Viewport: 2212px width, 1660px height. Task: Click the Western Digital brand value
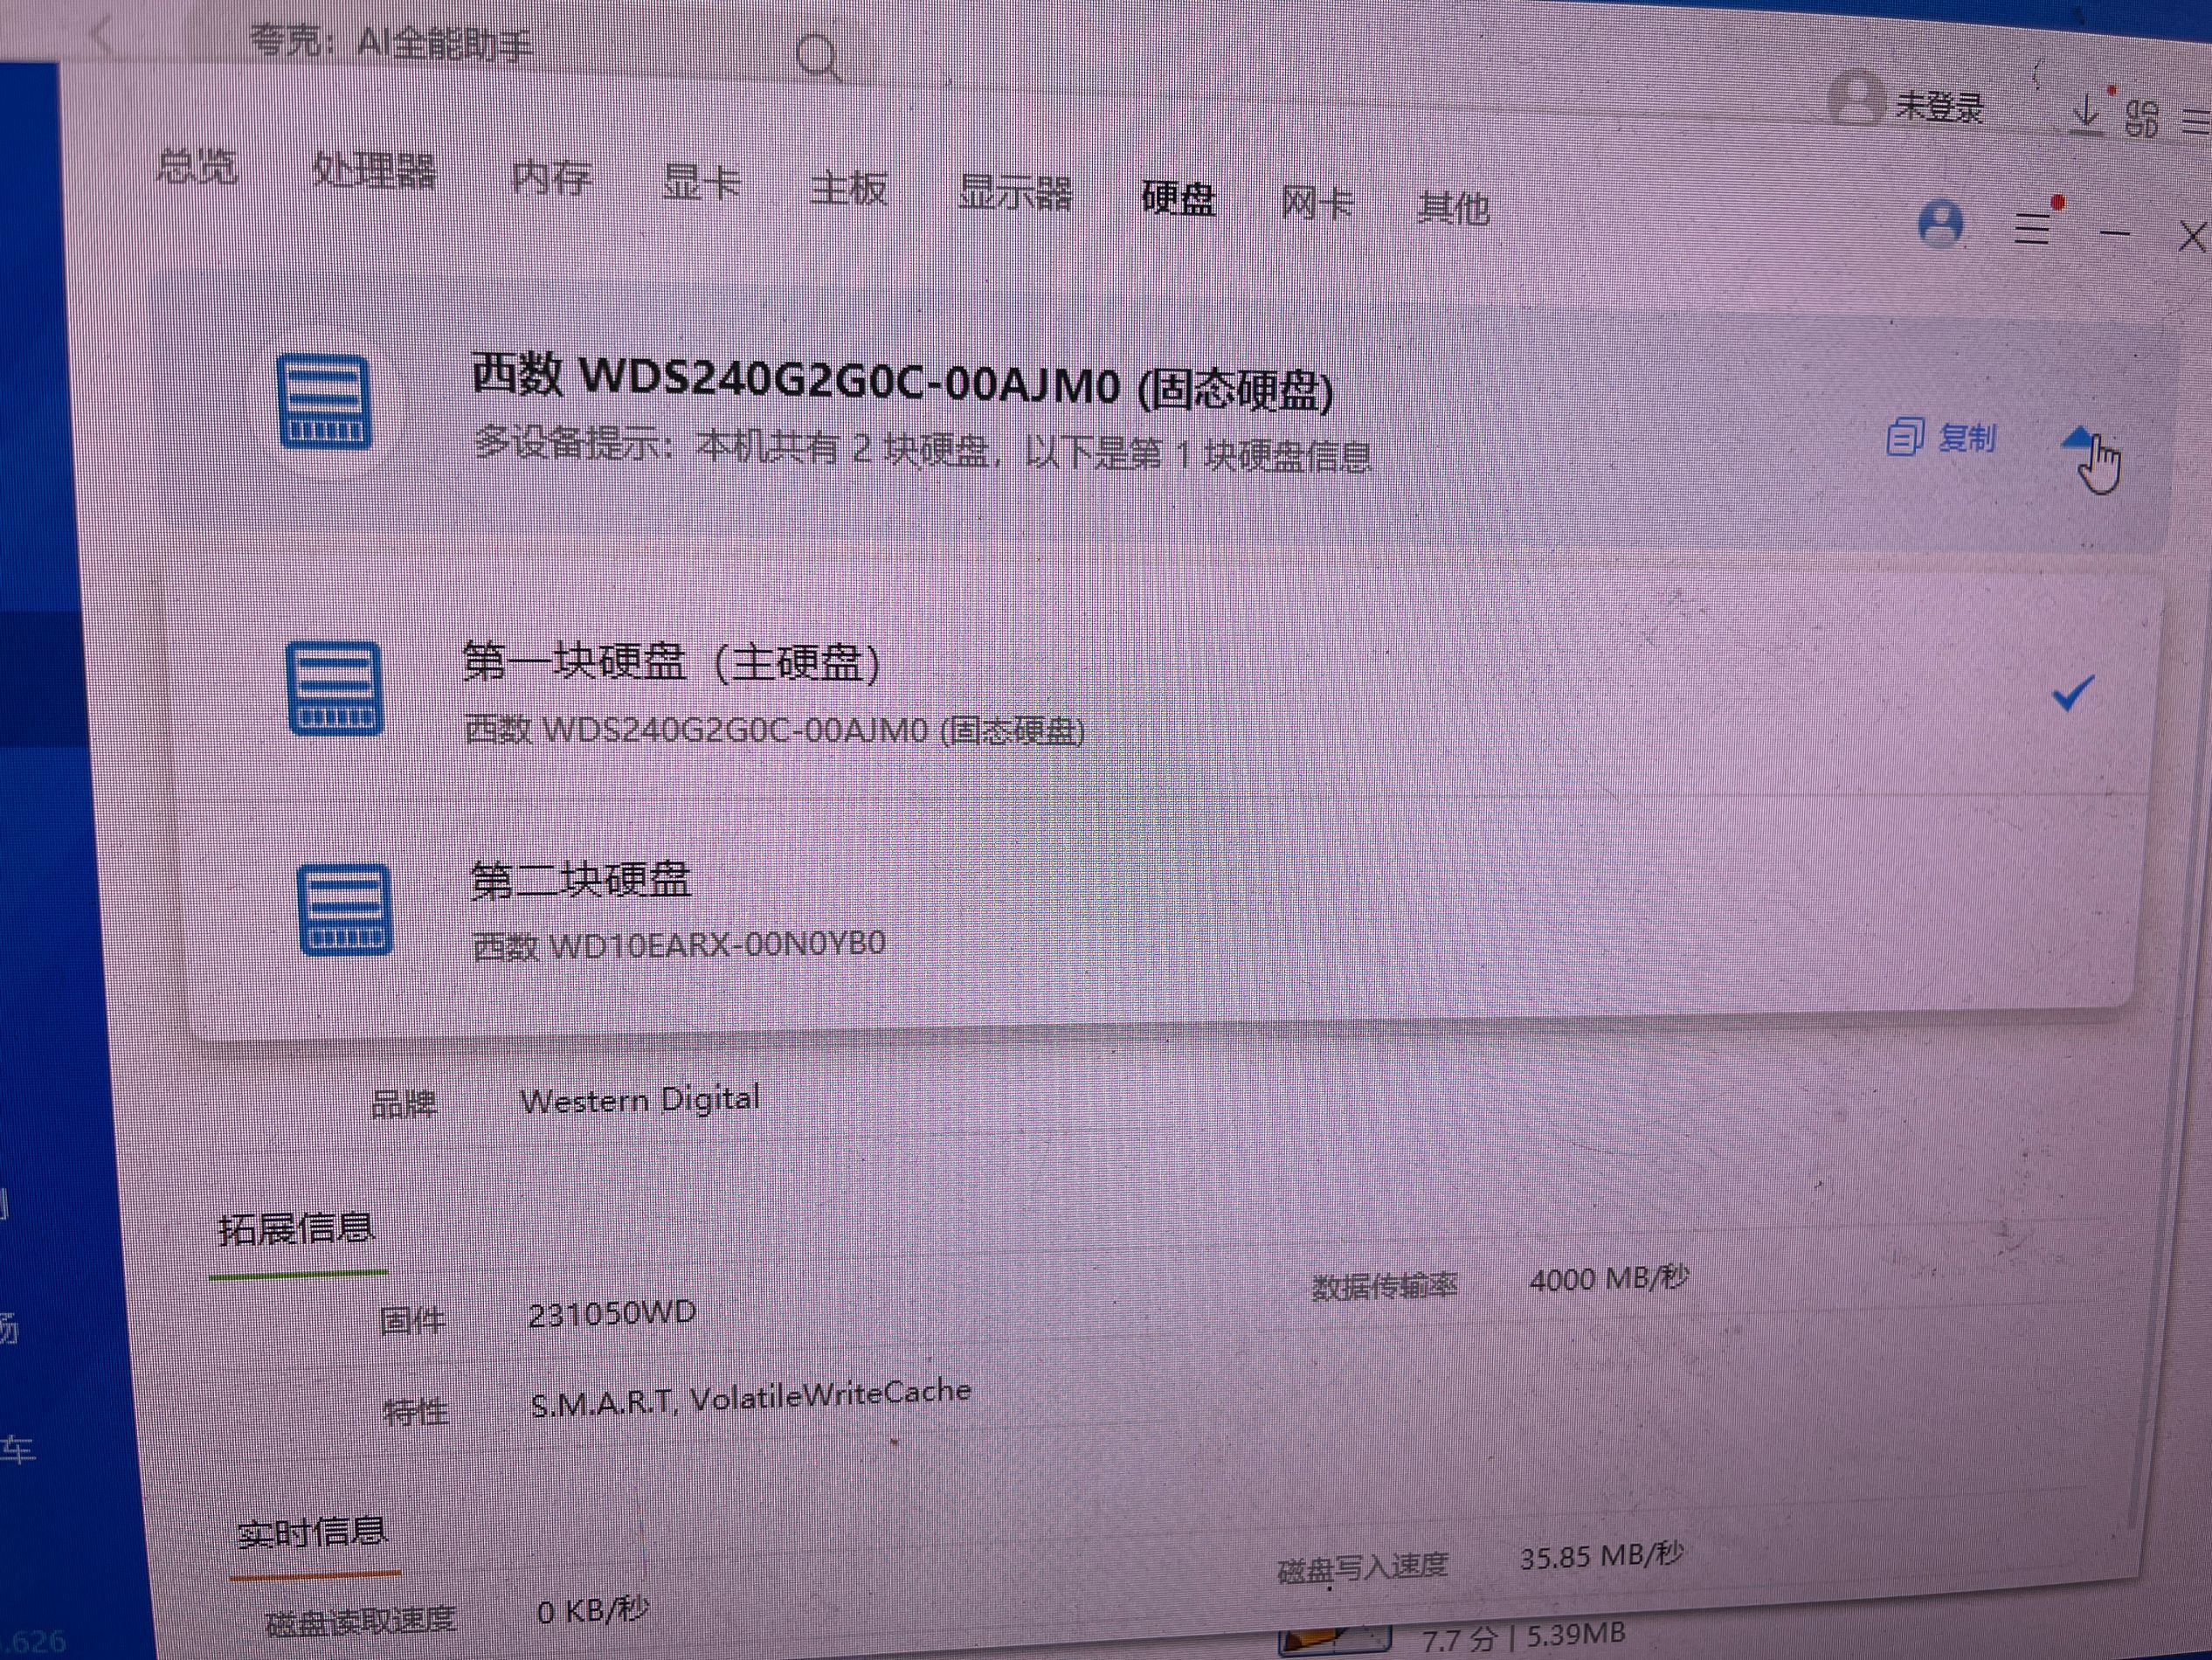point(640,1100)
